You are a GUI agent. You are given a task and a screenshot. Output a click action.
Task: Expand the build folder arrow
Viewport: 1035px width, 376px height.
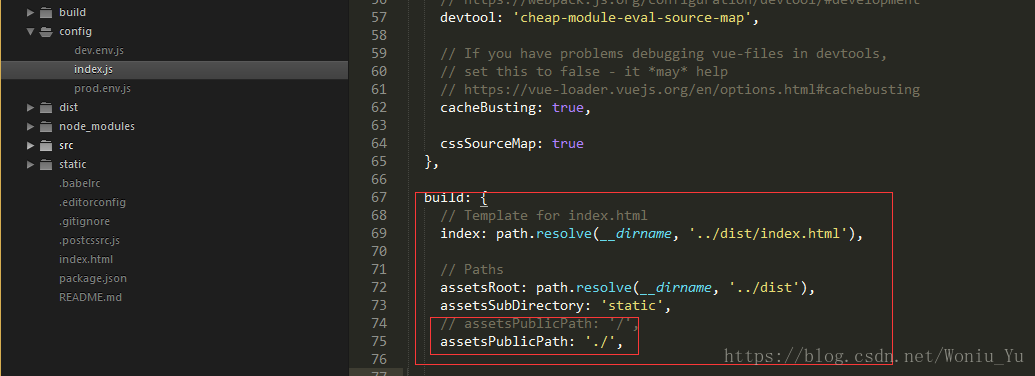coord(30,12)
